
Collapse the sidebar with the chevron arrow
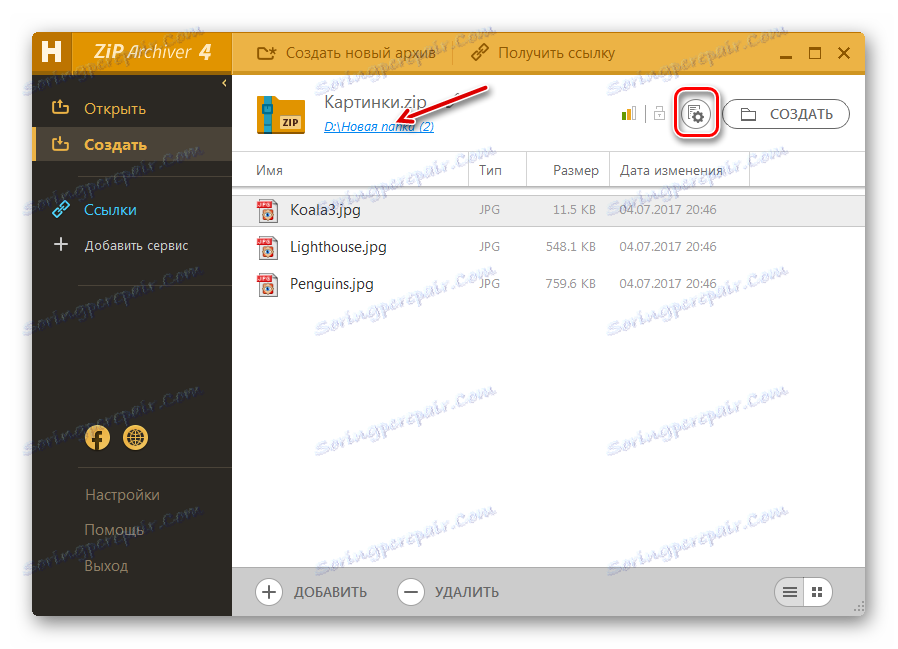[x=224, y=83]
